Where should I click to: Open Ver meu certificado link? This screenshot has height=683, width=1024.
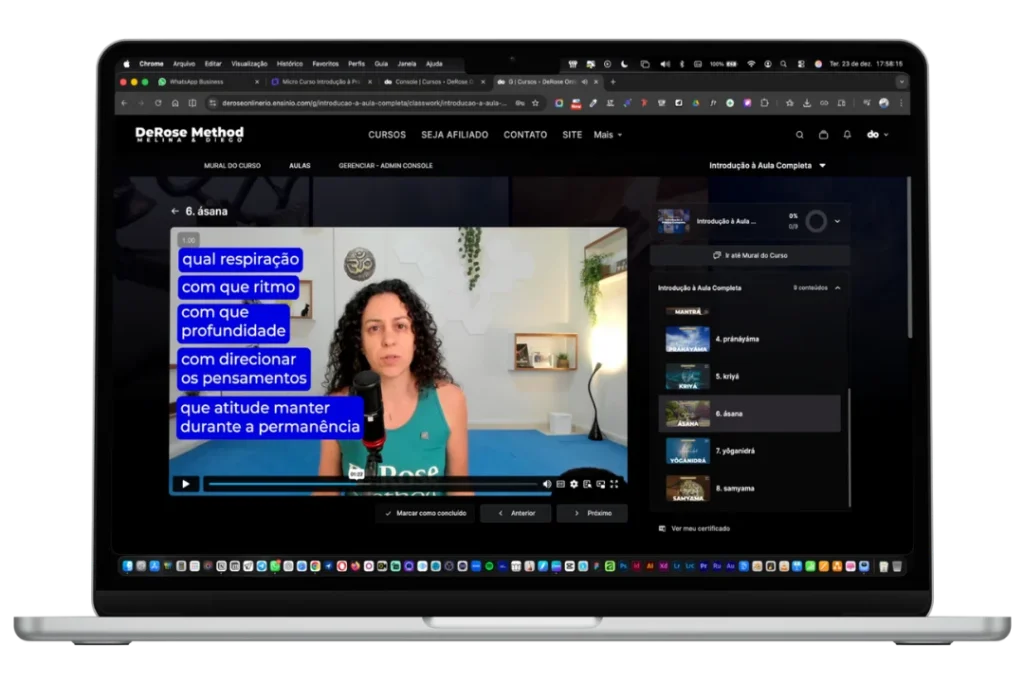(x=695, y=528)
